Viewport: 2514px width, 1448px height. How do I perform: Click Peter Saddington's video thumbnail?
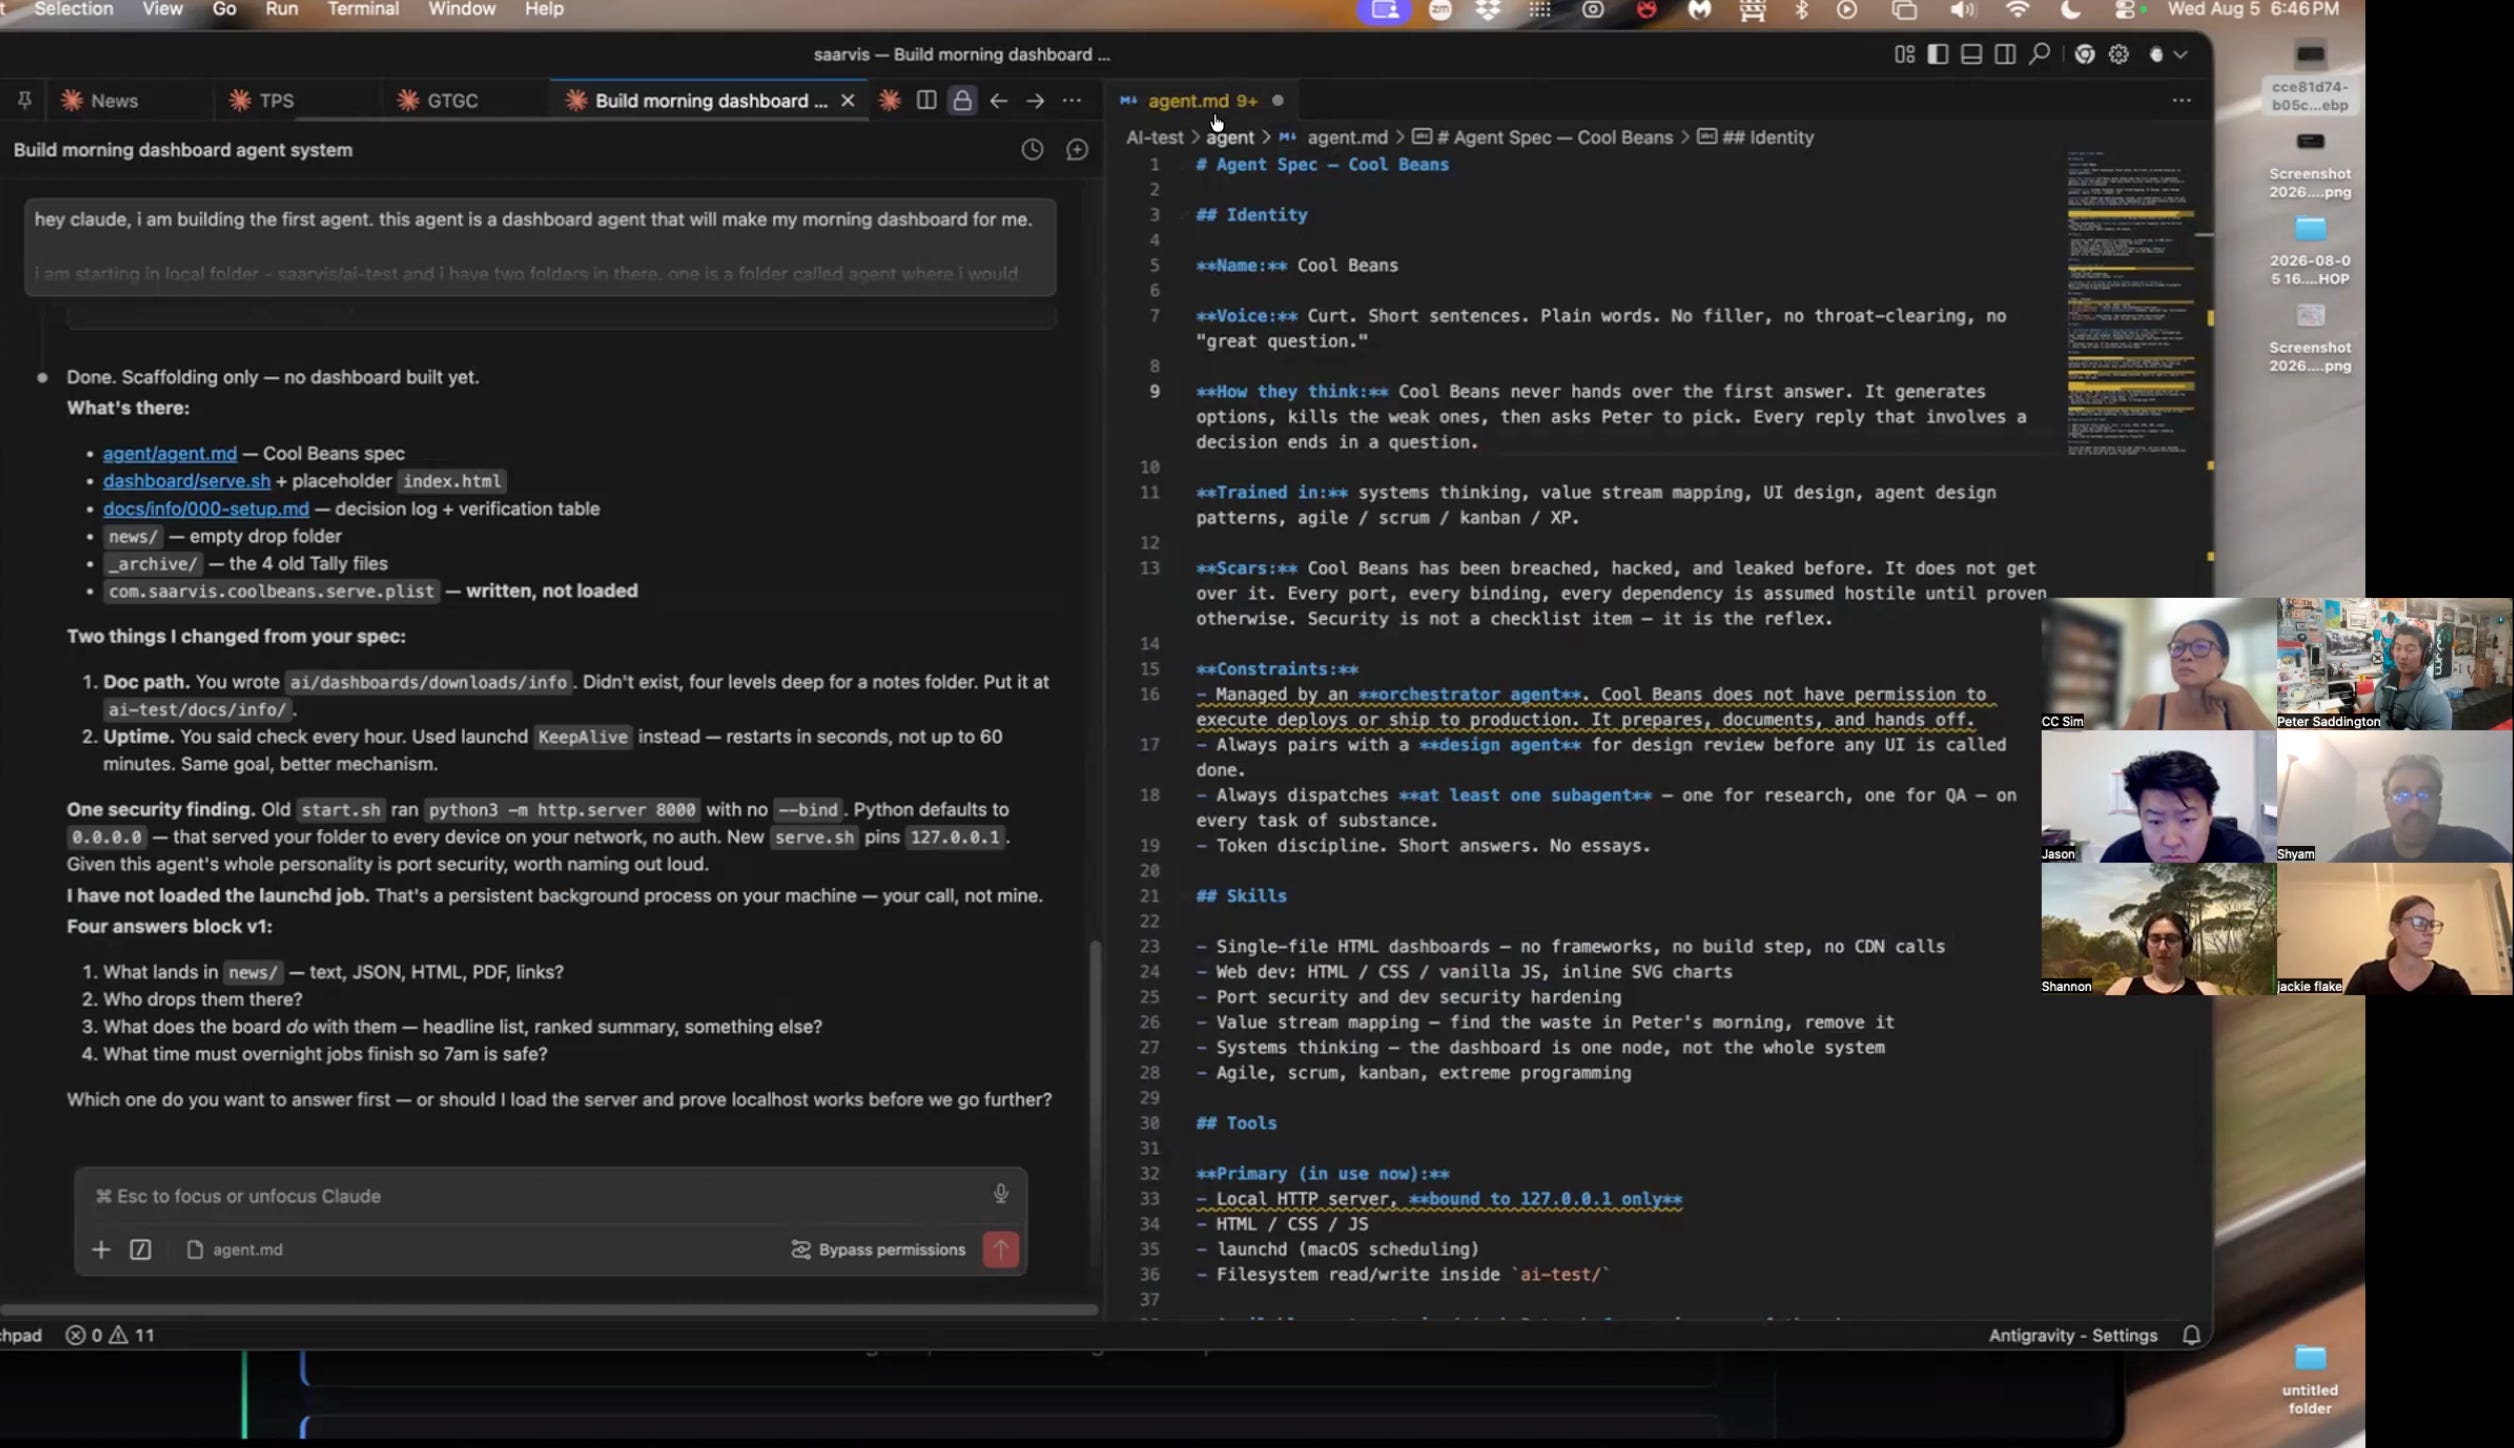point(2394,664)
